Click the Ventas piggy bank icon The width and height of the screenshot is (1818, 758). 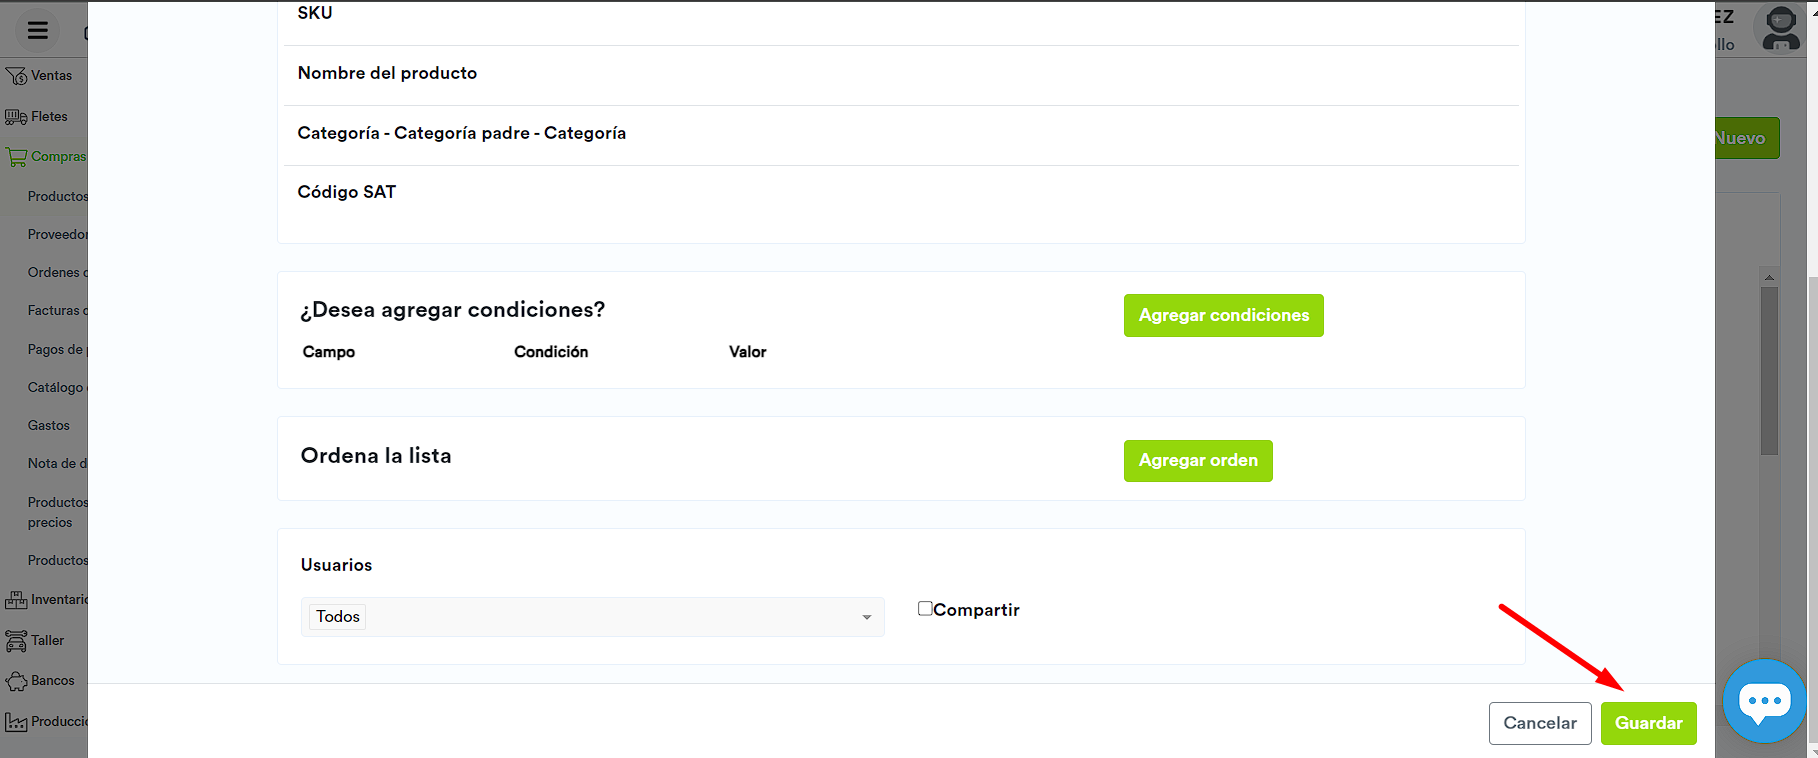16,76
